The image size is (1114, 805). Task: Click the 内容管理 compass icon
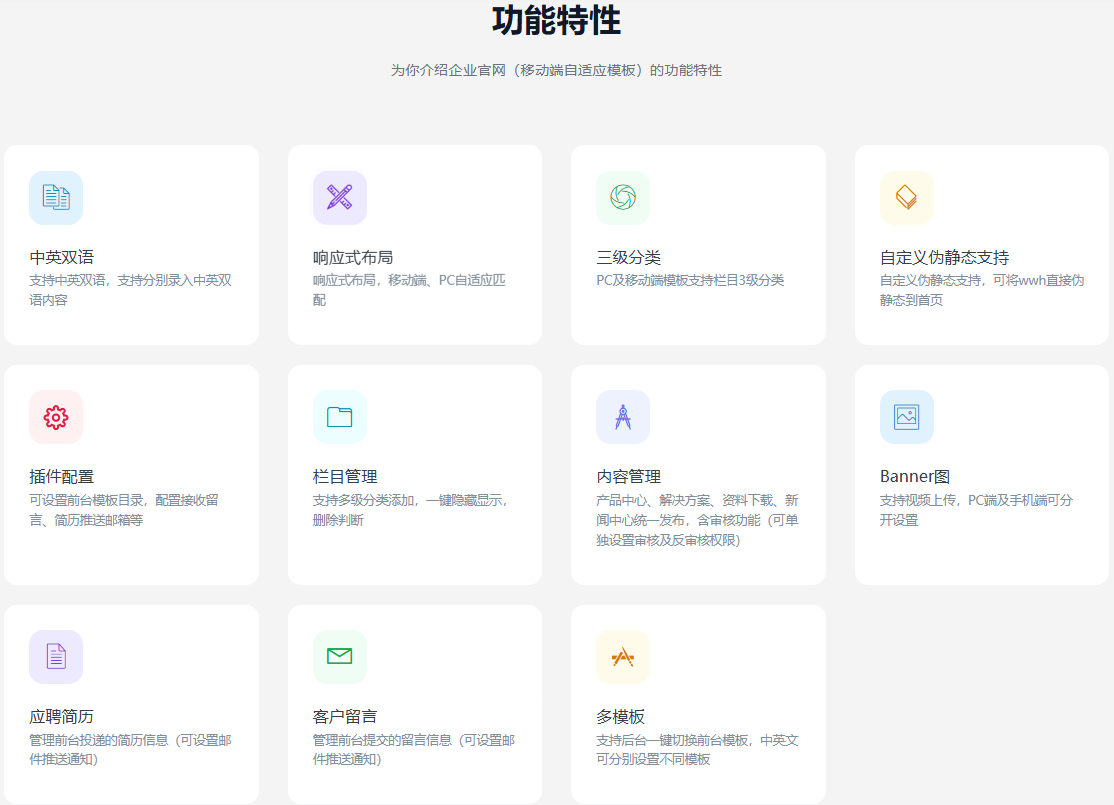623,417
